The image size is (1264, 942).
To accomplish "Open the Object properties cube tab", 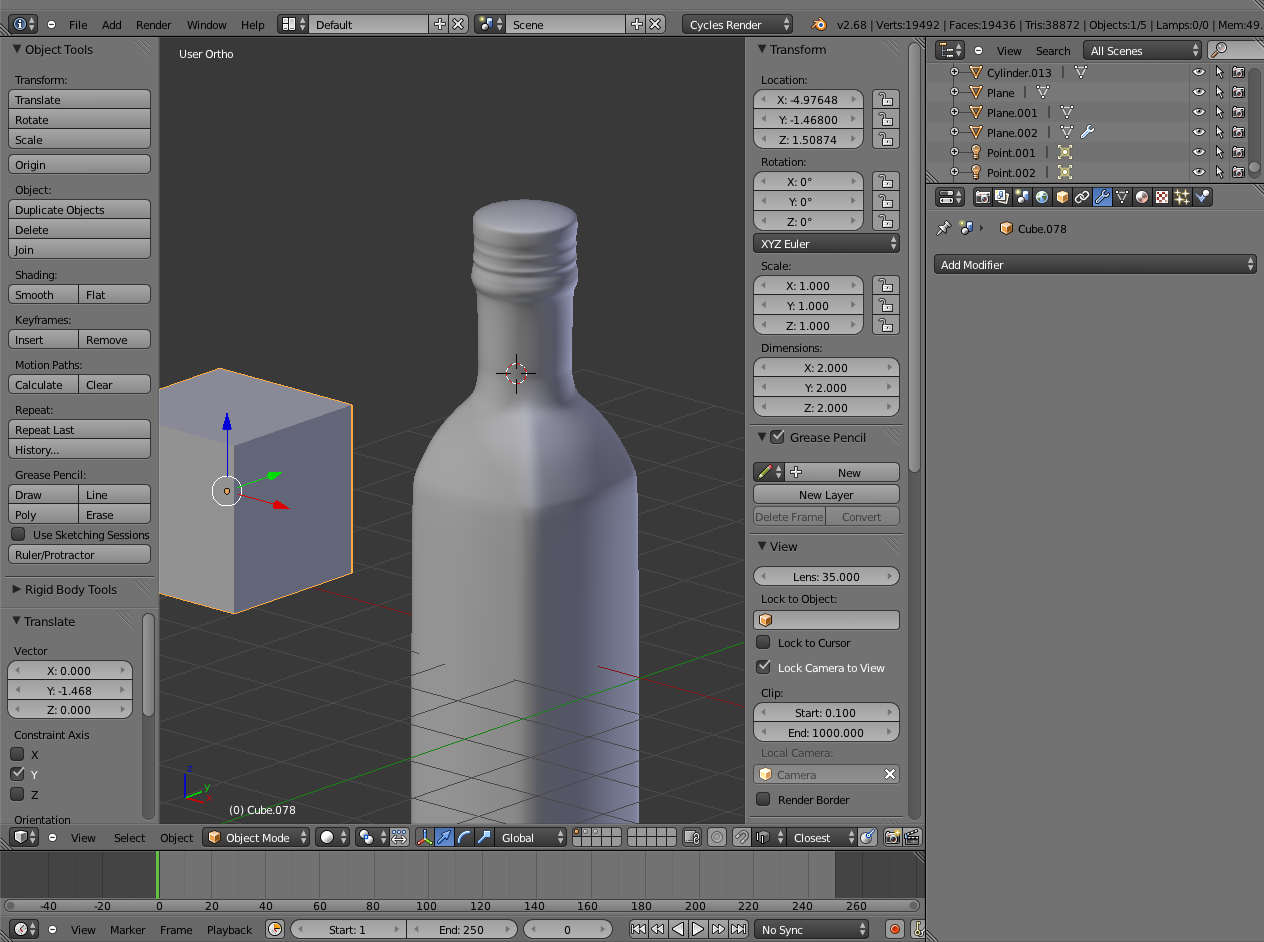I will [1062, 197].
